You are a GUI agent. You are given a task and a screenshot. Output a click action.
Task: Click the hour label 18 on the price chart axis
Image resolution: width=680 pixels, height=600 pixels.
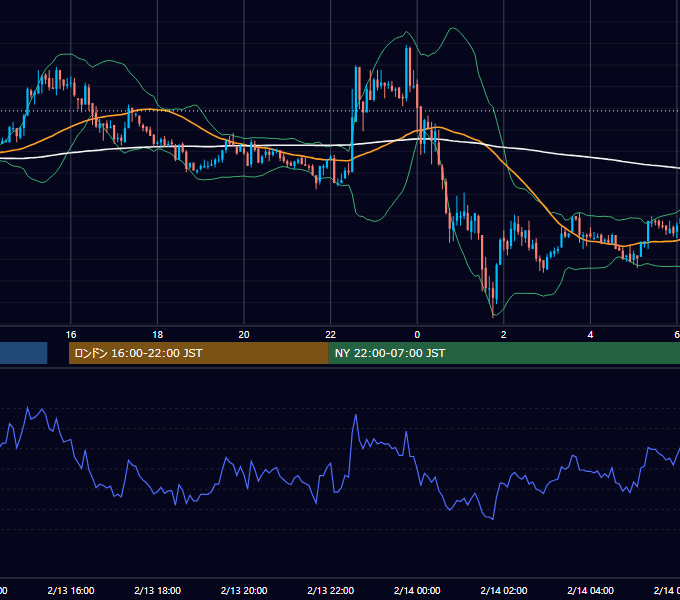(x=157, y=335)
